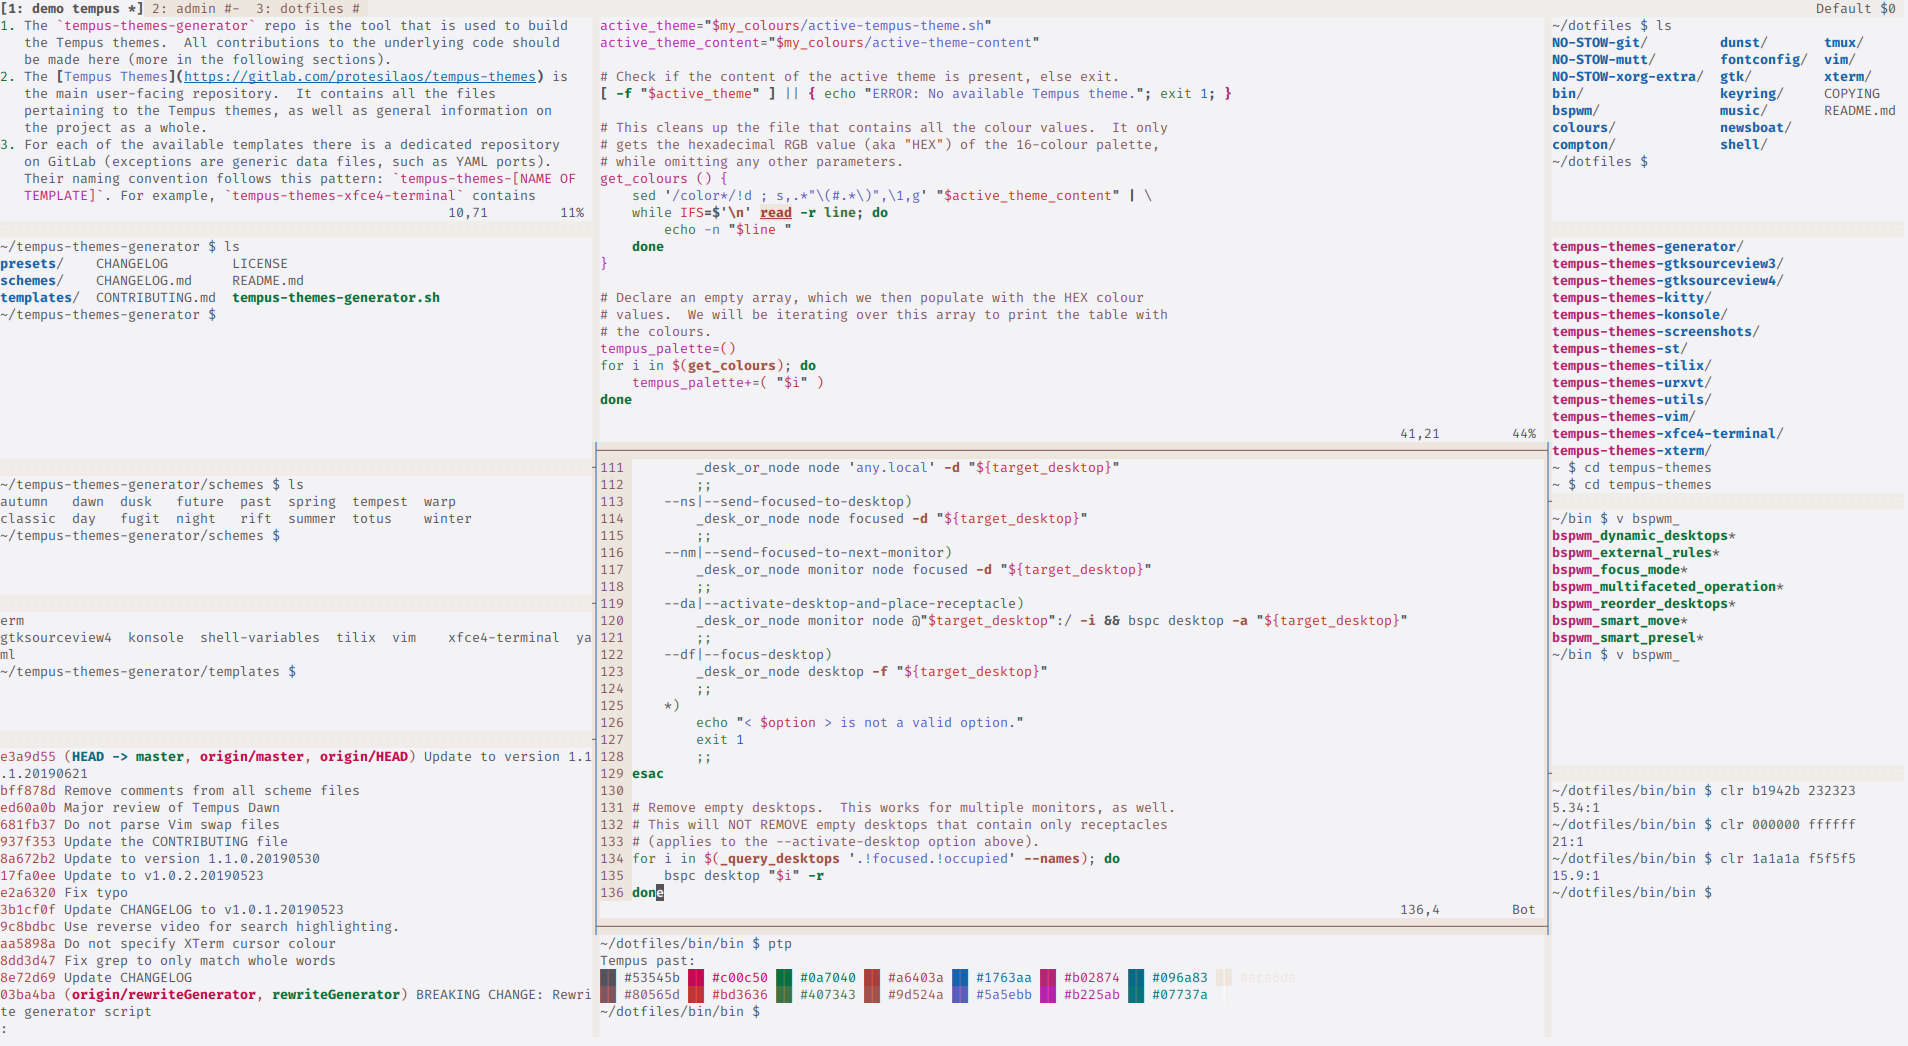1908x1046 pixels.
Task: Click 'README.md' in the dotfiles listing
Action: click(1860, 111)
